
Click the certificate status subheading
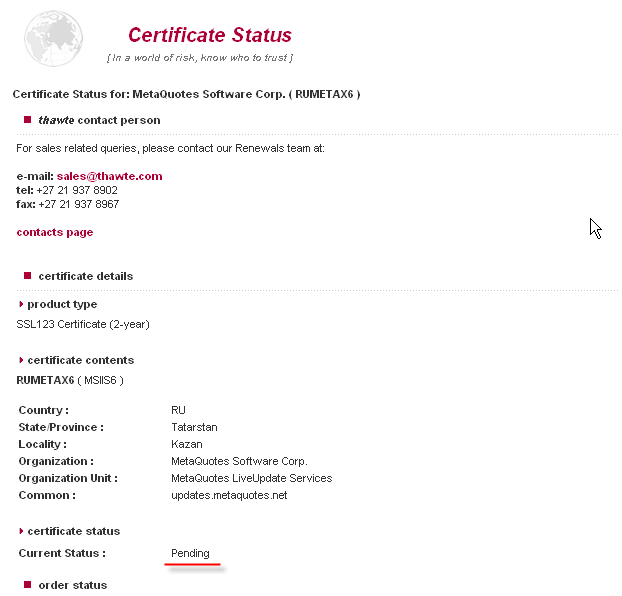click(x=74, y=531)
